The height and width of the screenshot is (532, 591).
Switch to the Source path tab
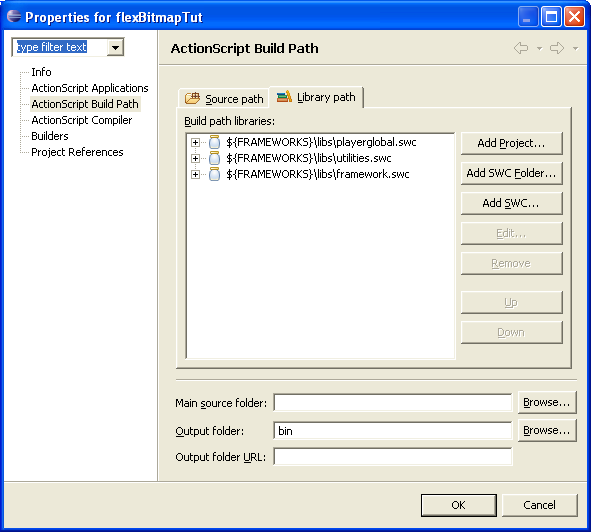(x=224, y=98)
